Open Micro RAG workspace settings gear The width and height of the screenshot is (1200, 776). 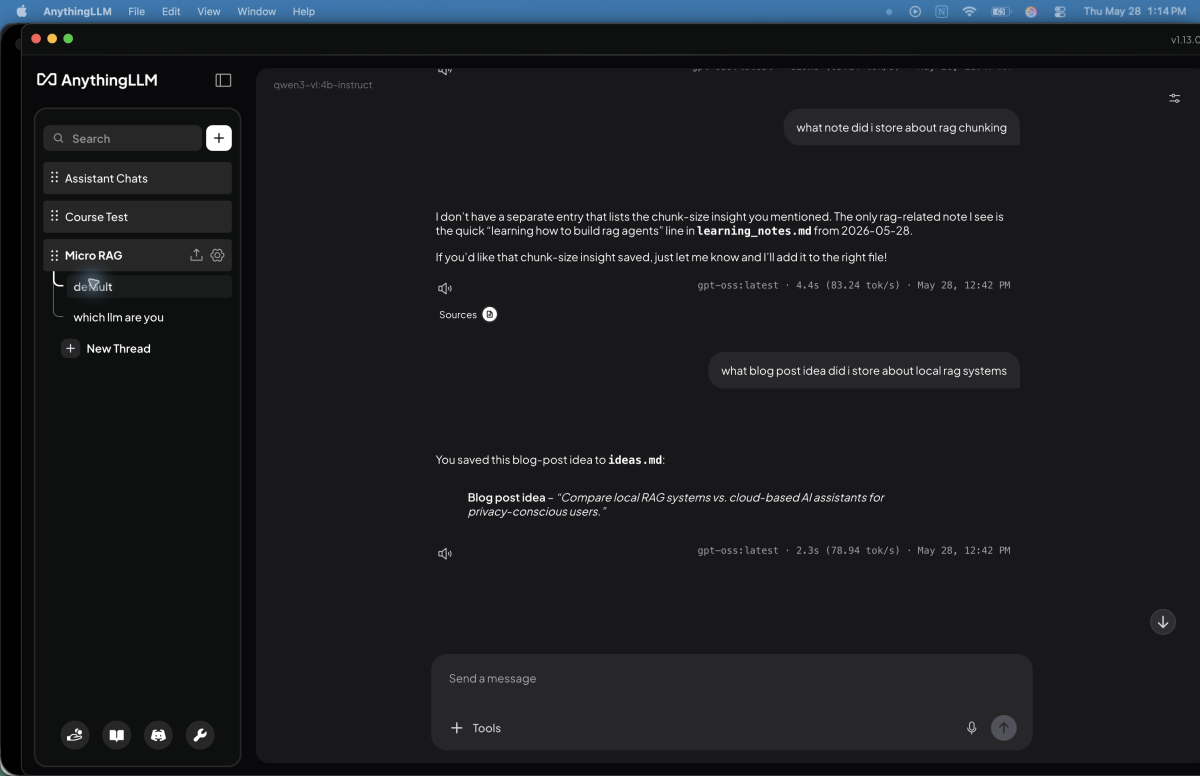click(x=217, y=255)
